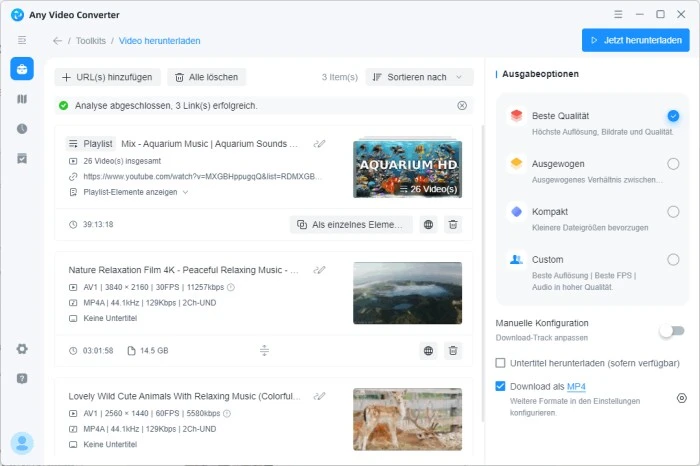The height and width of the screenshot is (466, 700).
Task: Expand Playlist-Elemente anzeigen
Action: coord(128,192)
